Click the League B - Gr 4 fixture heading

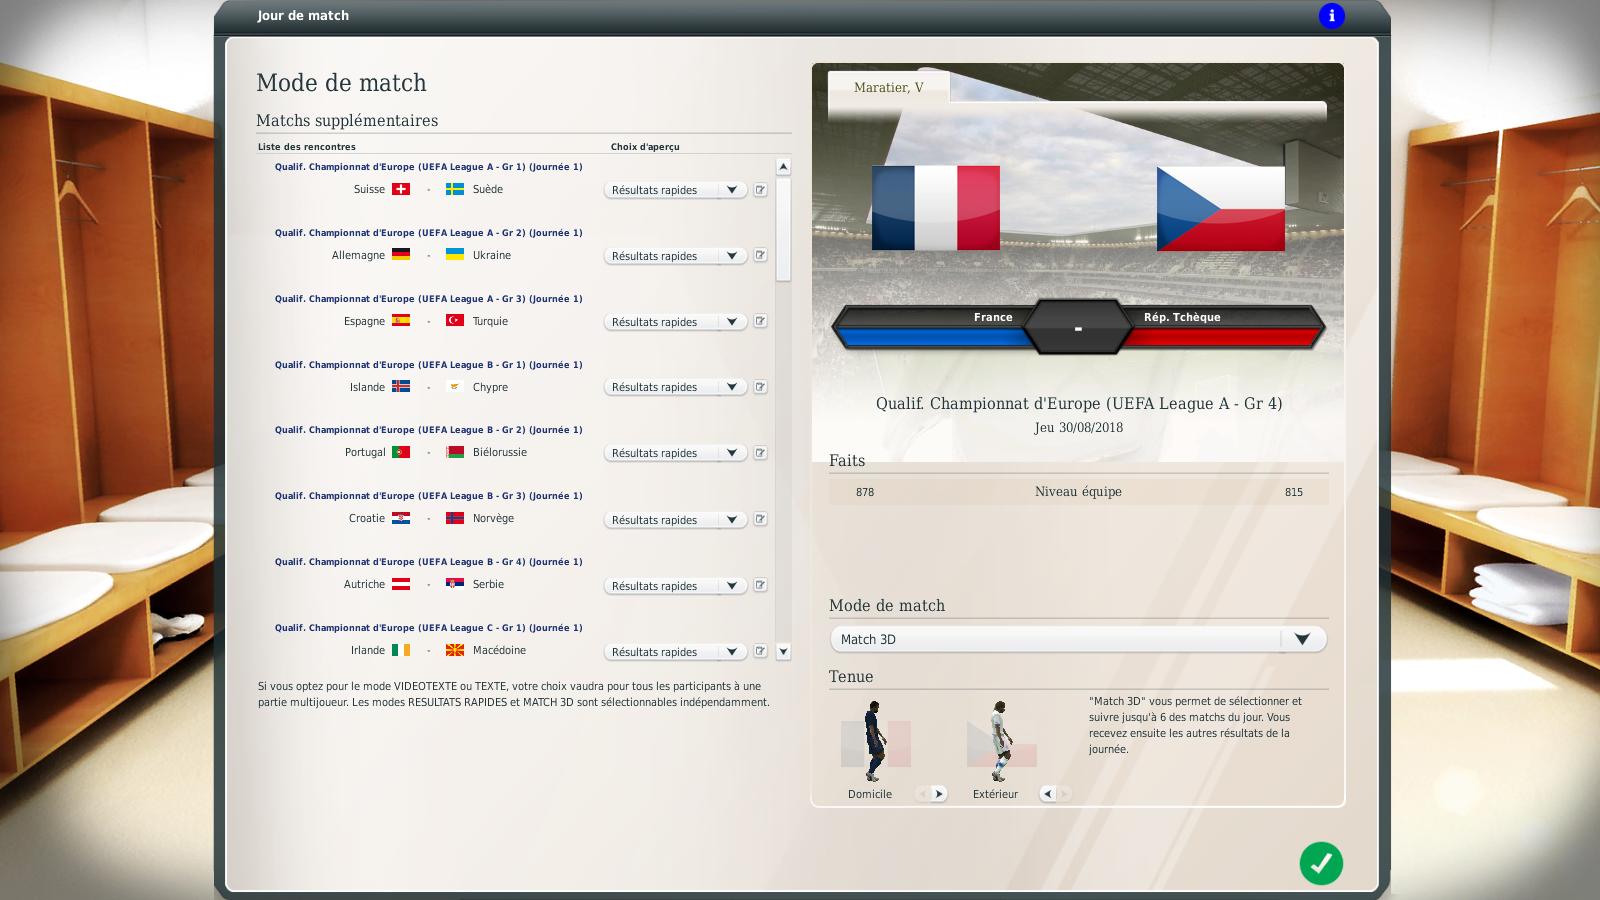(x=428, y=562)
